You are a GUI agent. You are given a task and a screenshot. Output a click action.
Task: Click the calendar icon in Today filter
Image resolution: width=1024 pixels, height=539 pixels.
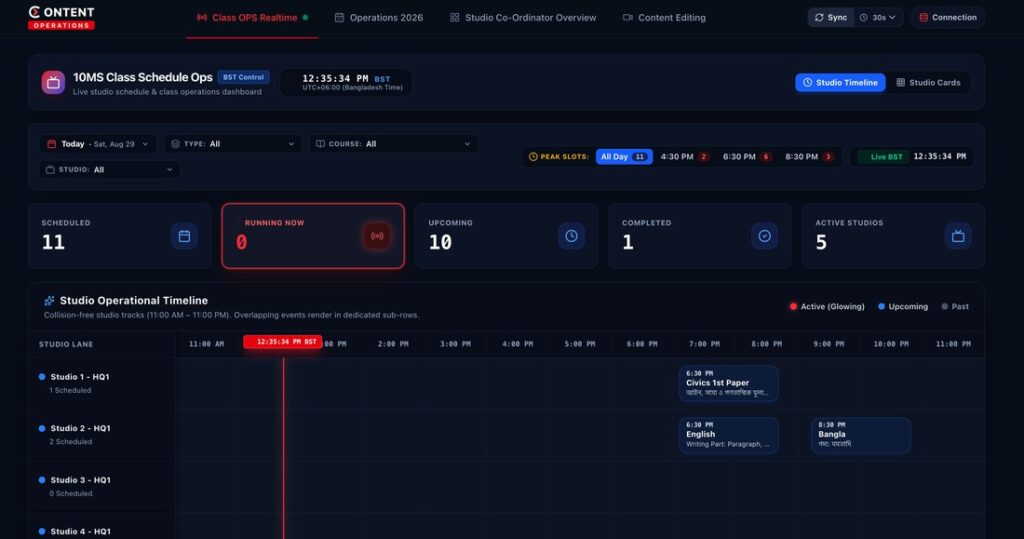coord(52,144)
